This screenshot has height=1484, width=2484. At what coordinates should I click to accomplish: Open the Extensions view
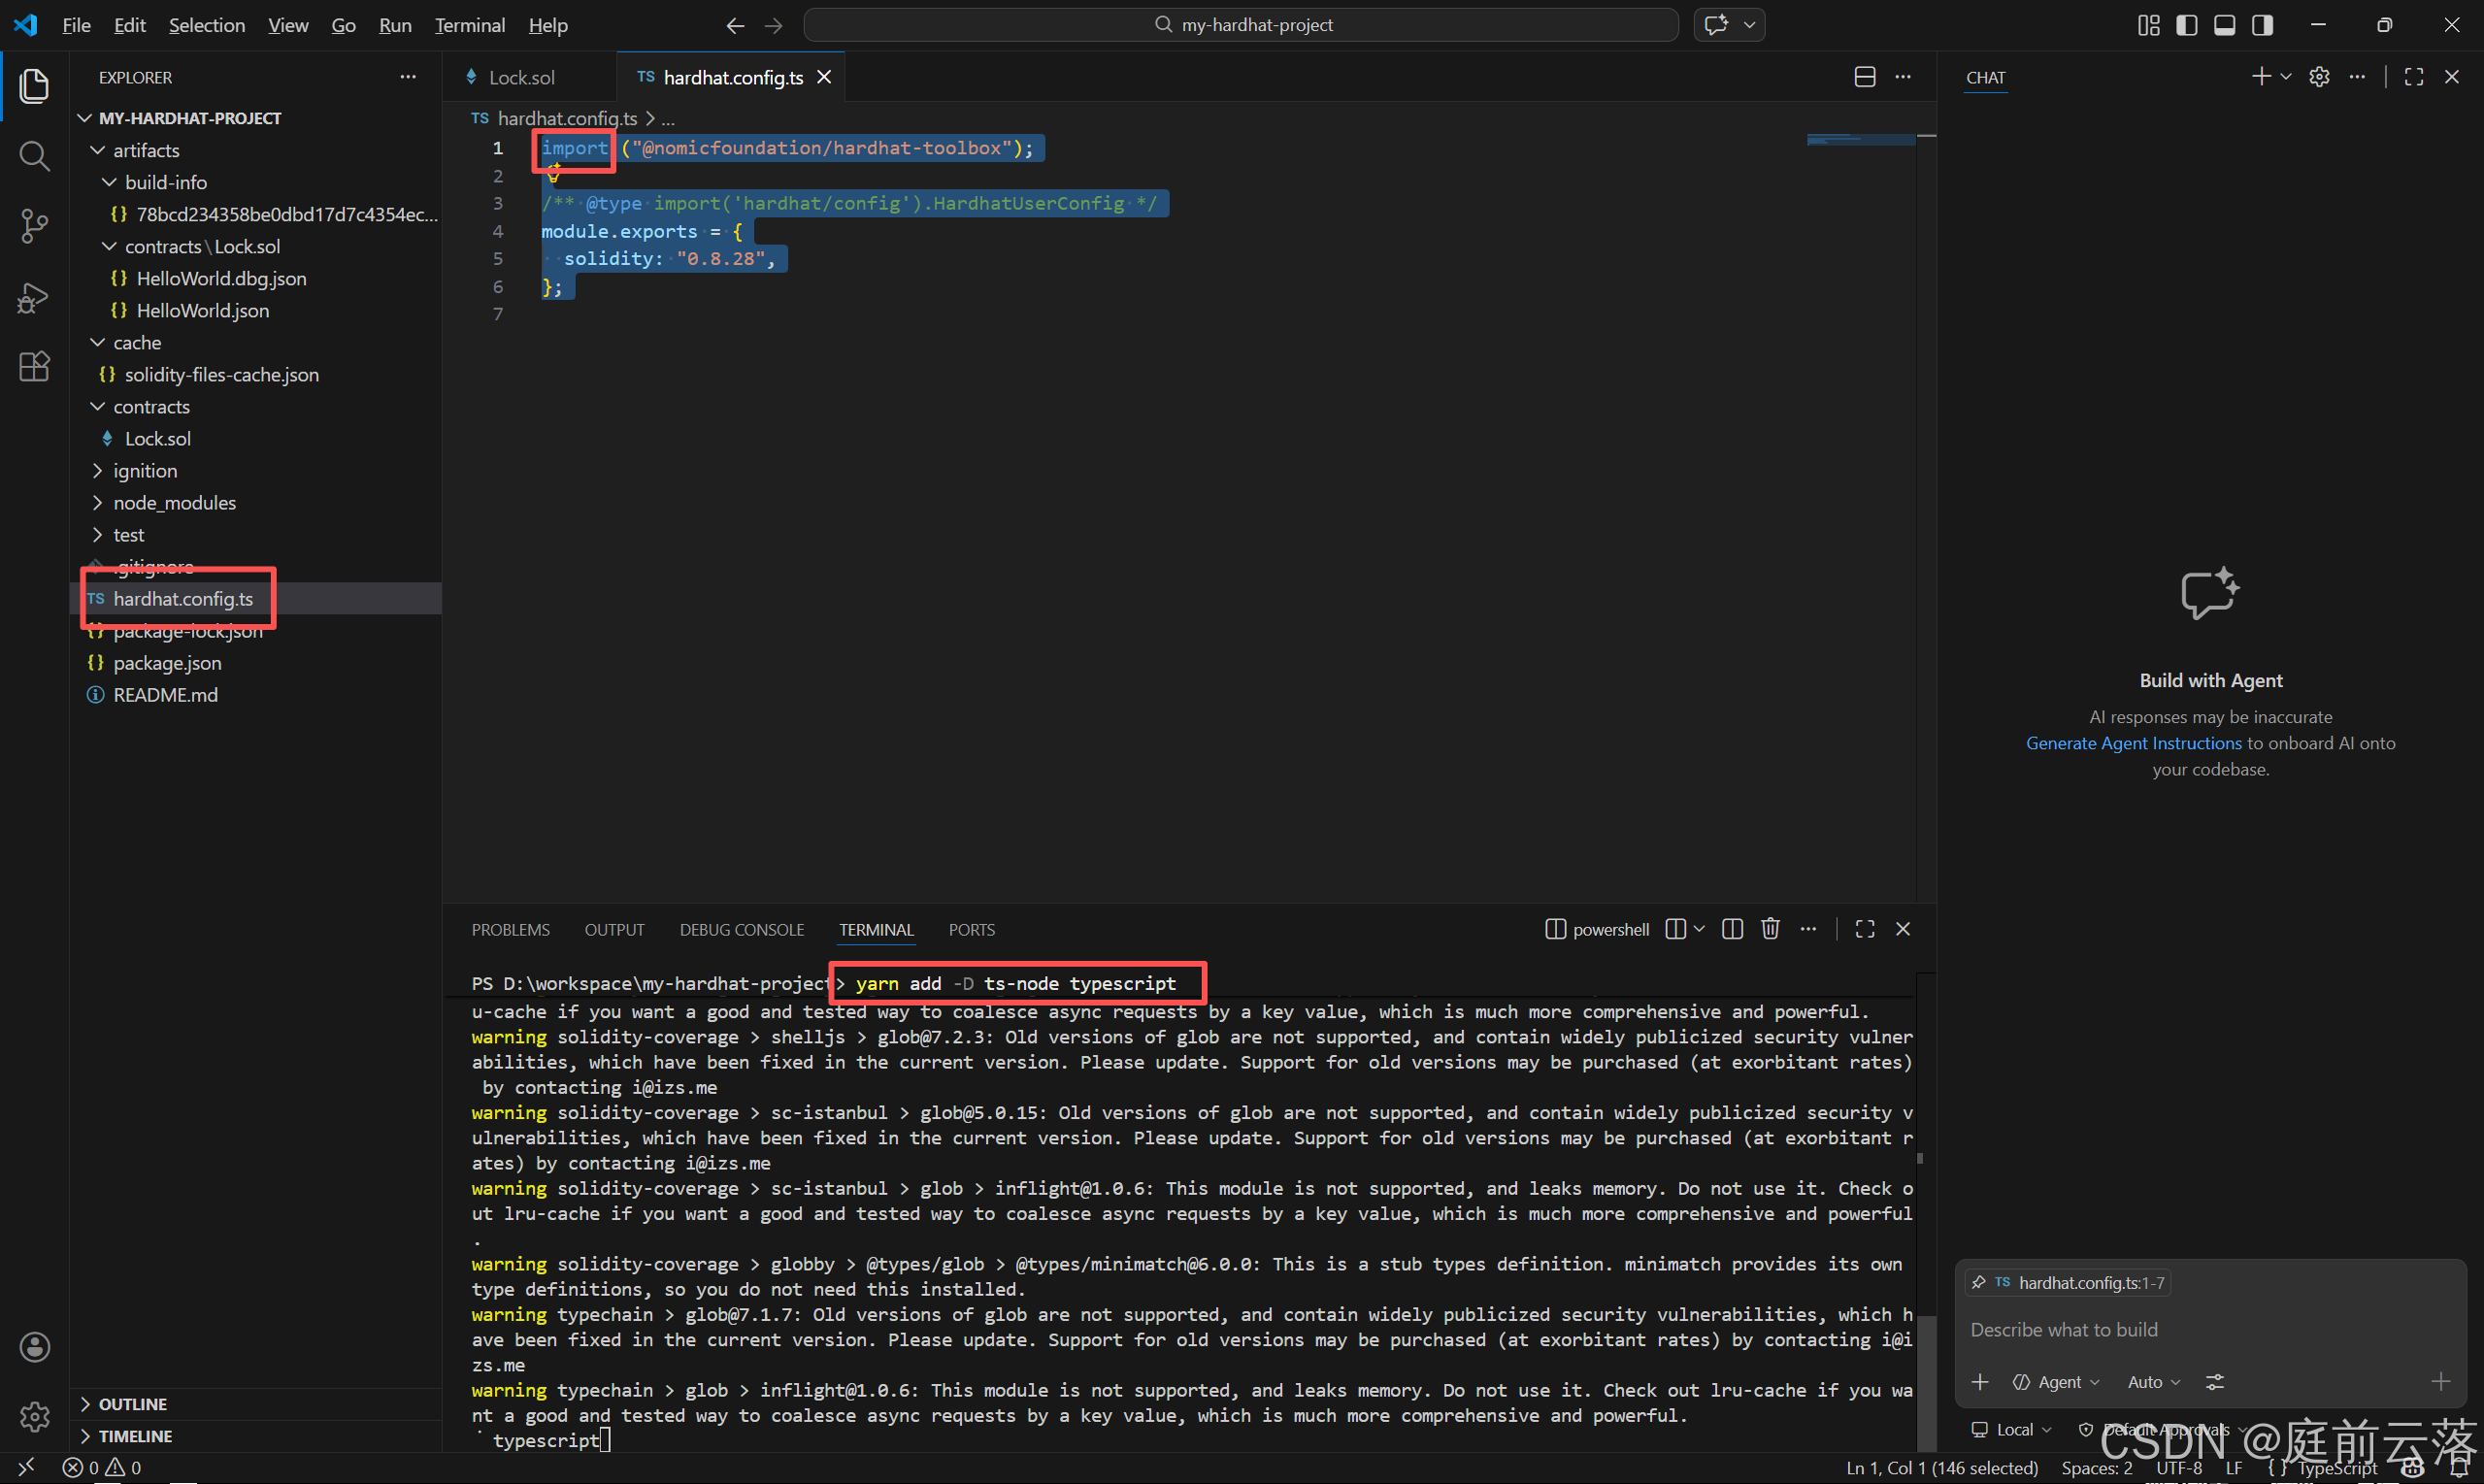pyautogui.click(x=34, y=366)
